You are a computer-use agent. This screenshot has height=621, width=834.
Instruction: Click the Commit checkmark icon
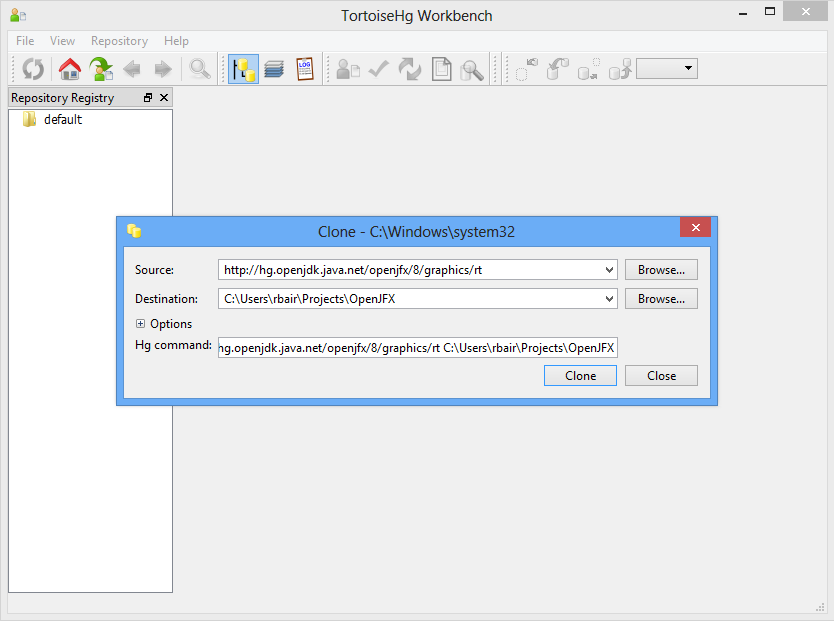(x=379, y=69)
